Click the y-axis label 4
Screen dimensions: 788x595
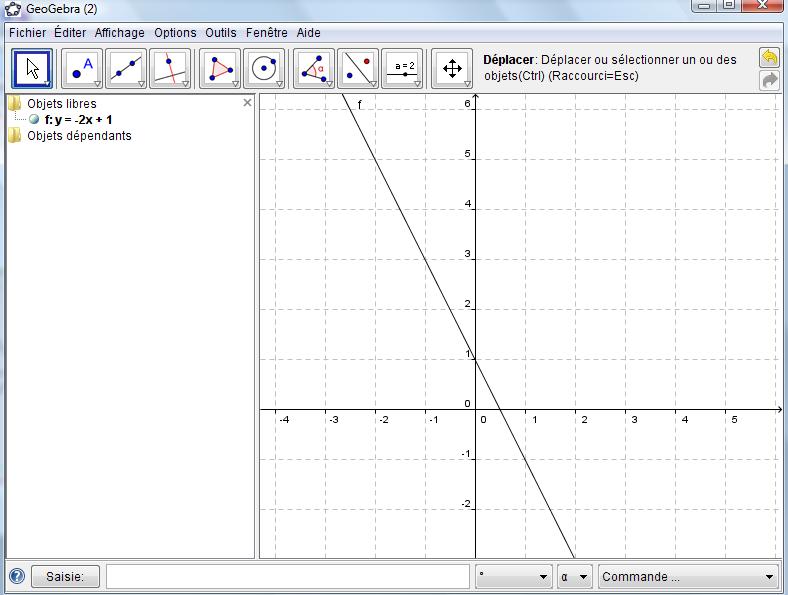click(468, 204)
